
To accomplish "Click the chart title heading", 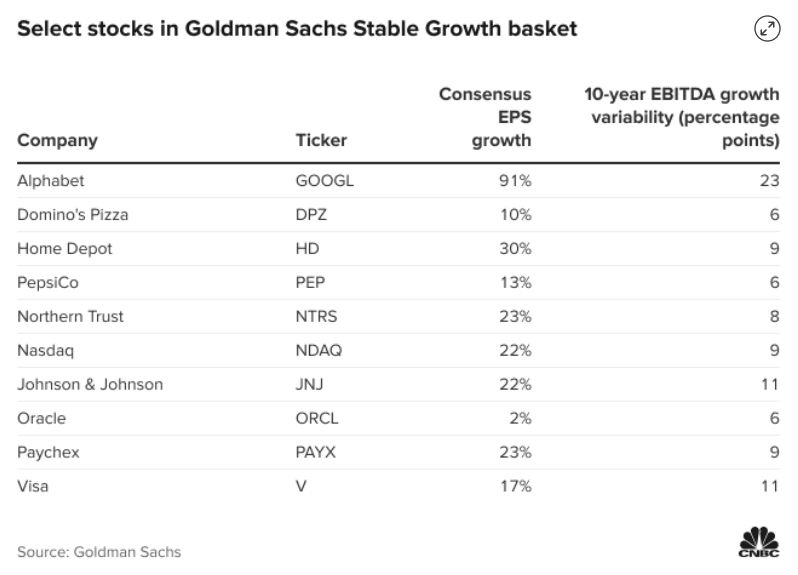I will click(x=298, y=30).
